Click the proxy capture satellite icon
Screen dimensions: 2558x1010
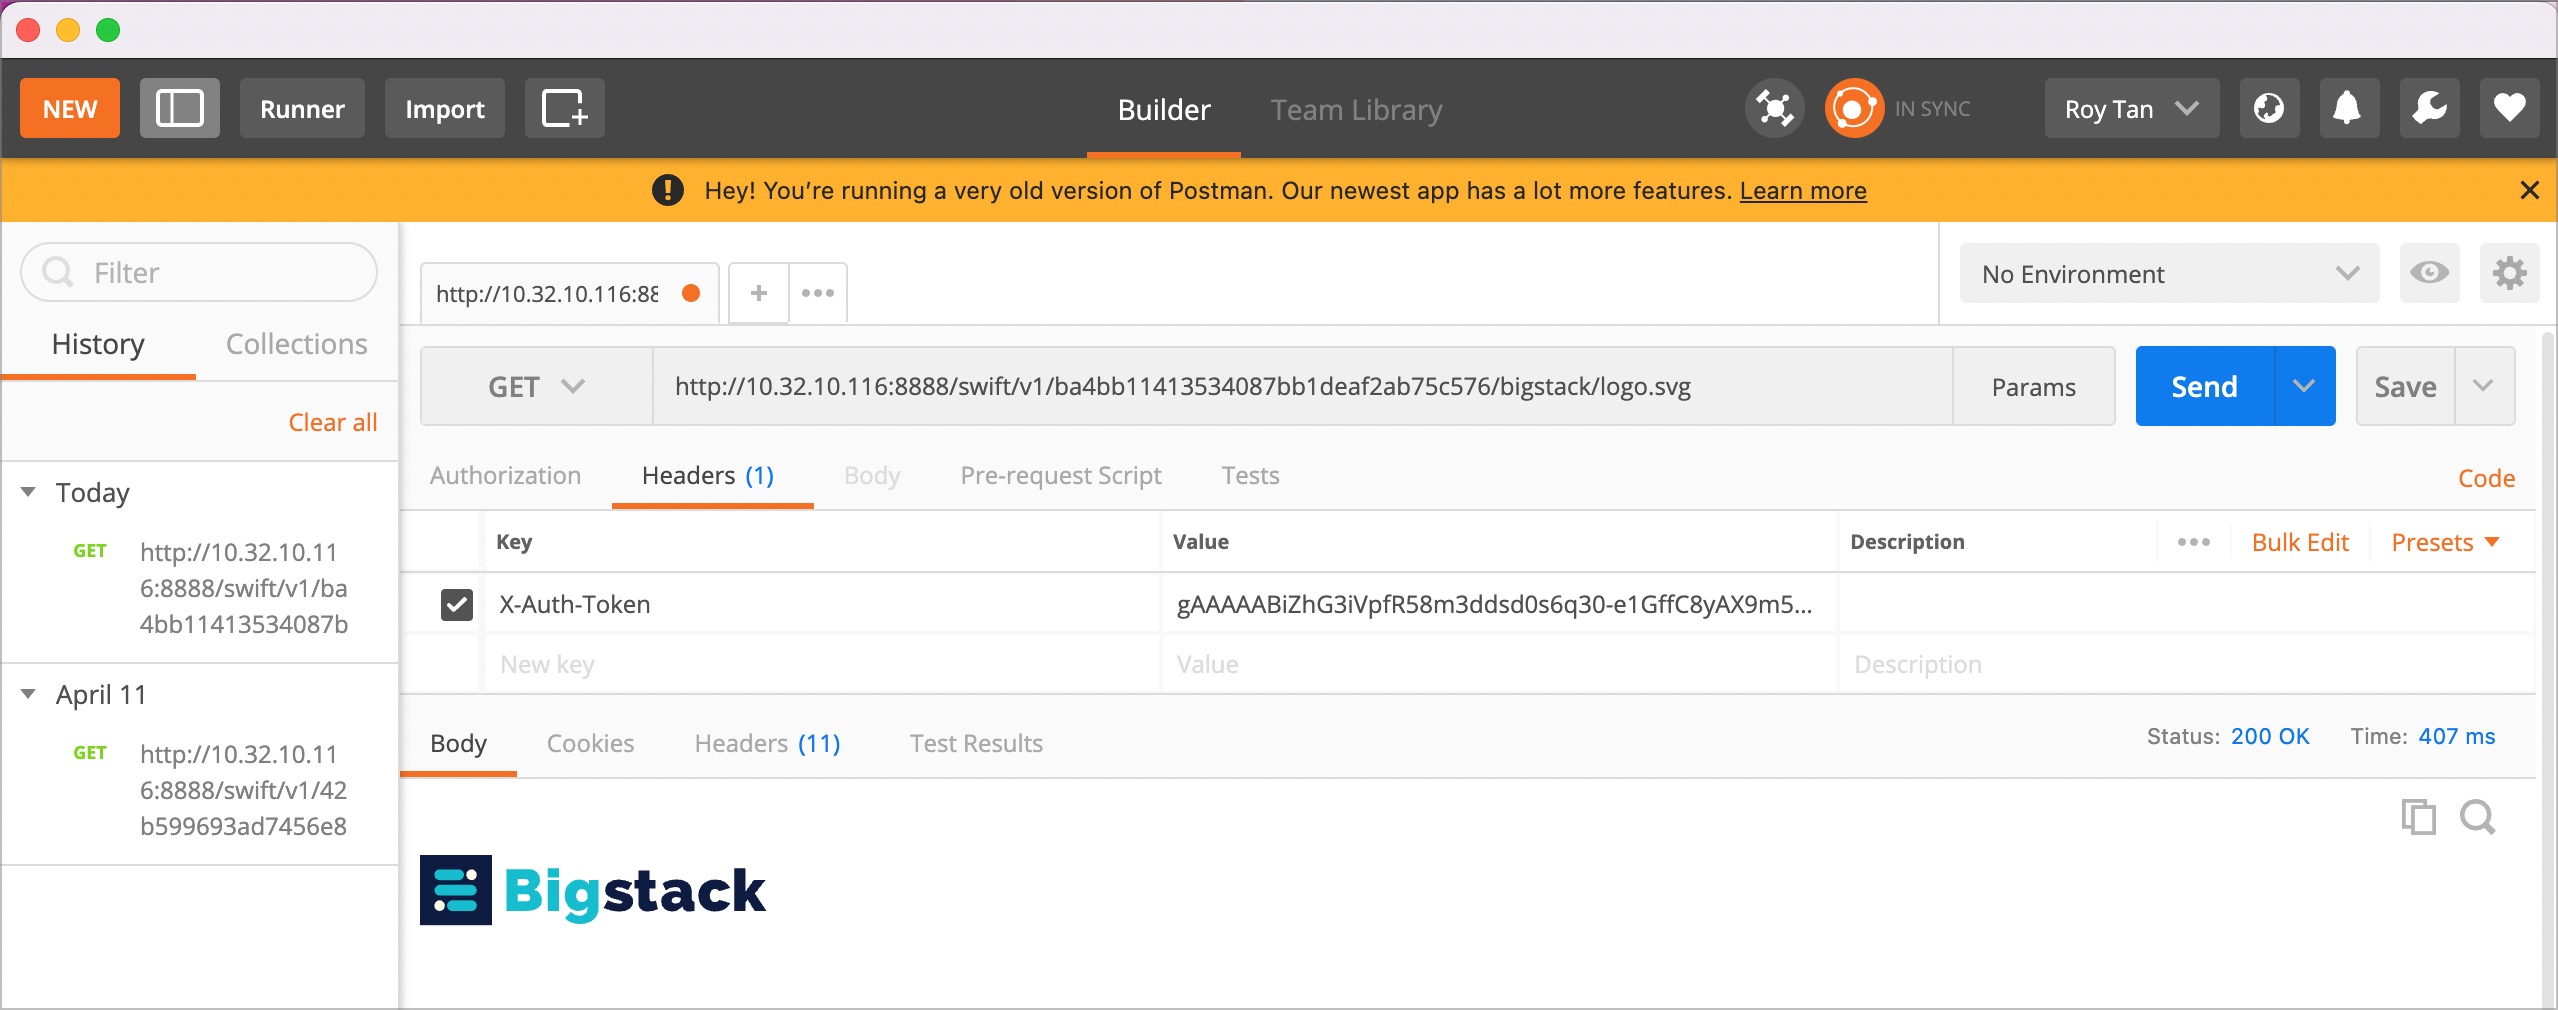click(1774, 108)
